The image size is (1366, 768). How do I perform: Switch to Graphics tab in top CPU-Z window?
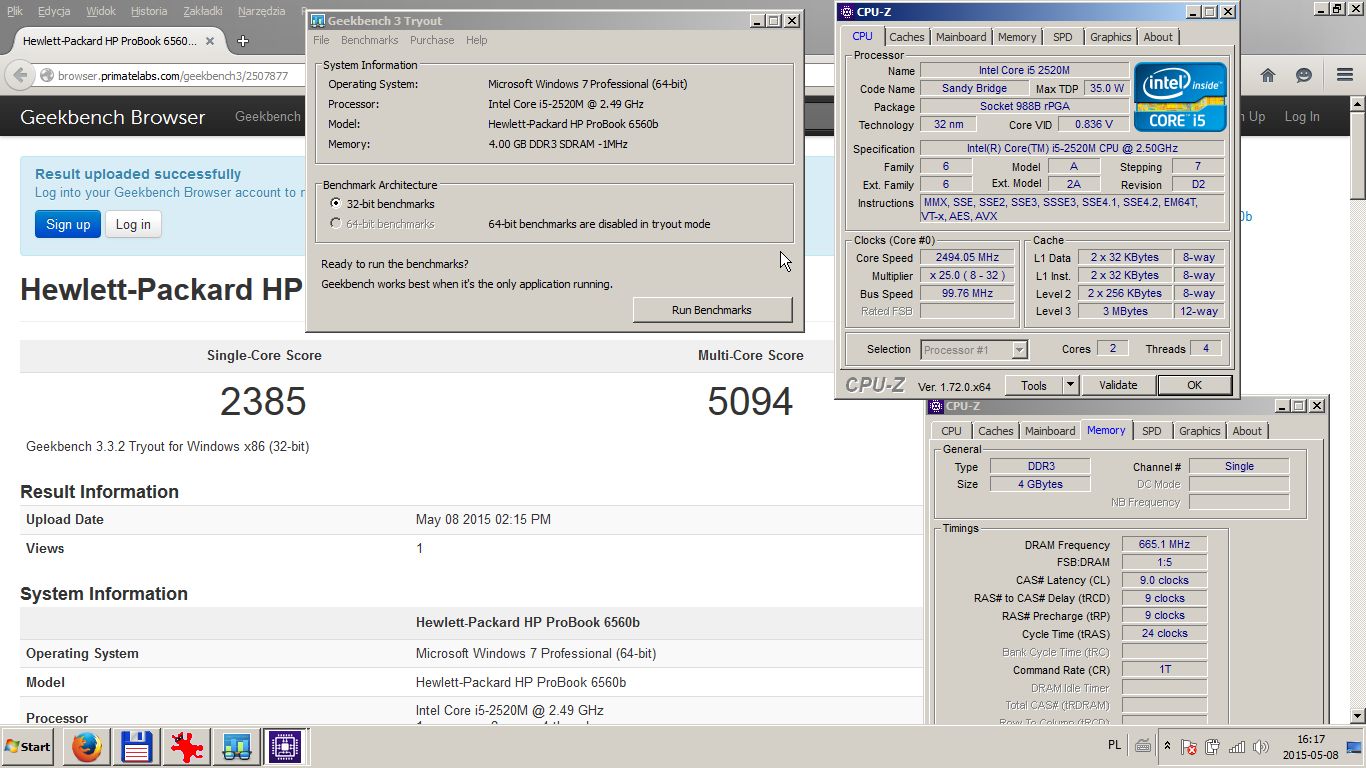(1110, 37)
